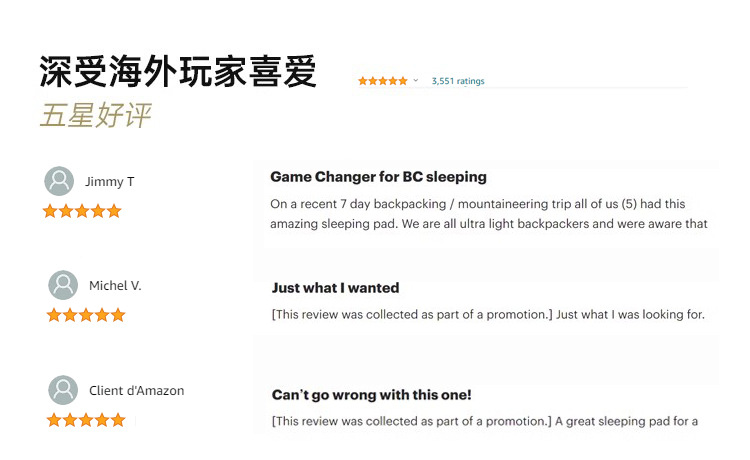Click the five-star rating under Jimmy T
The height and width of the screenshot is (460, 750).
(x=82, y=211)
